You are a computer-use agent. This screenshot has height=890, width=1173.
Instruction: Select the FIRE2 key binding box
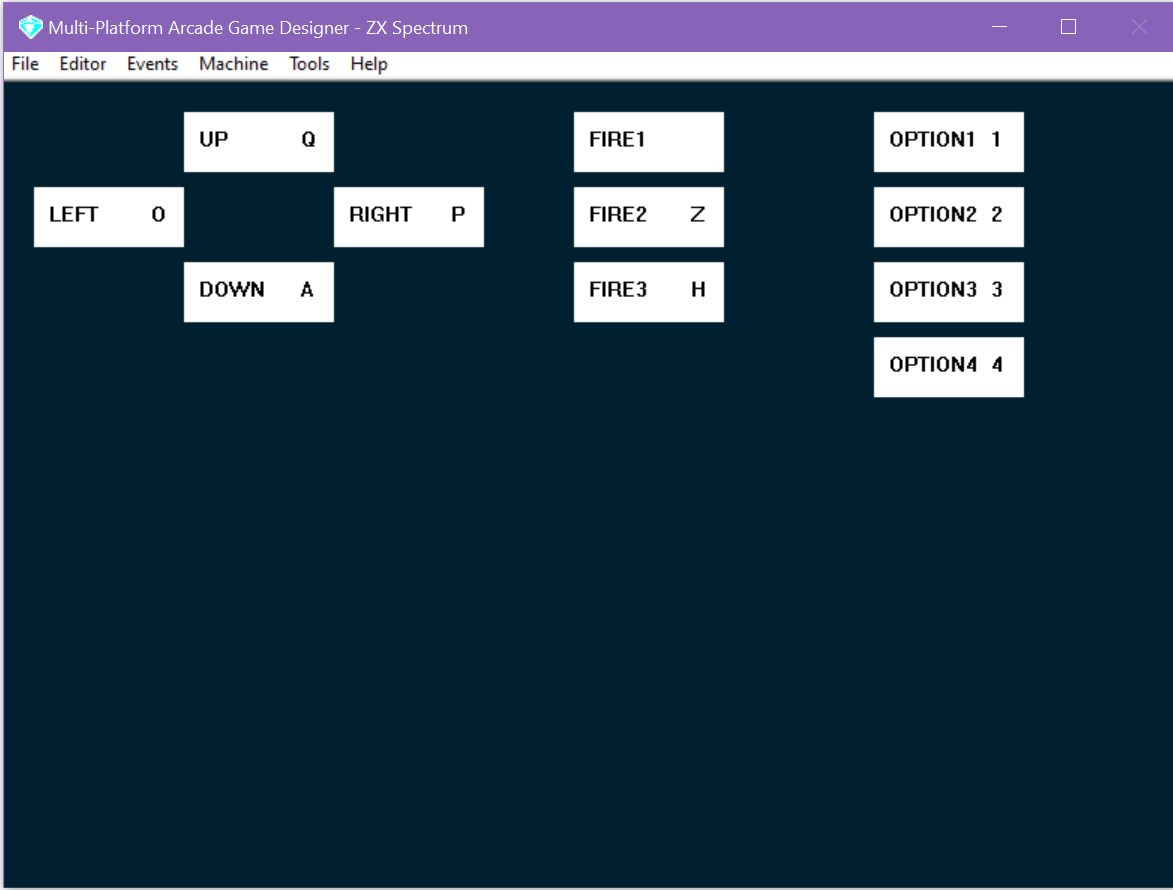pos(649,217)
